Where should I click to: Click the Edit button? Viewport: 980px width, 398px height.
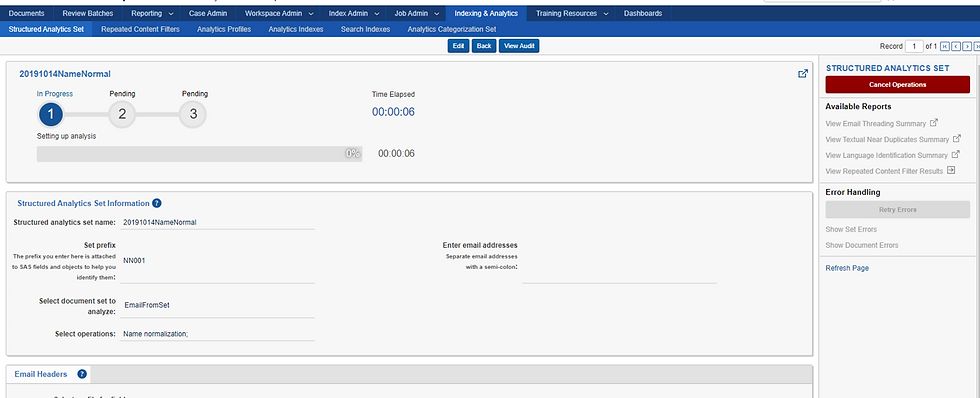click(x=458, y=46)
